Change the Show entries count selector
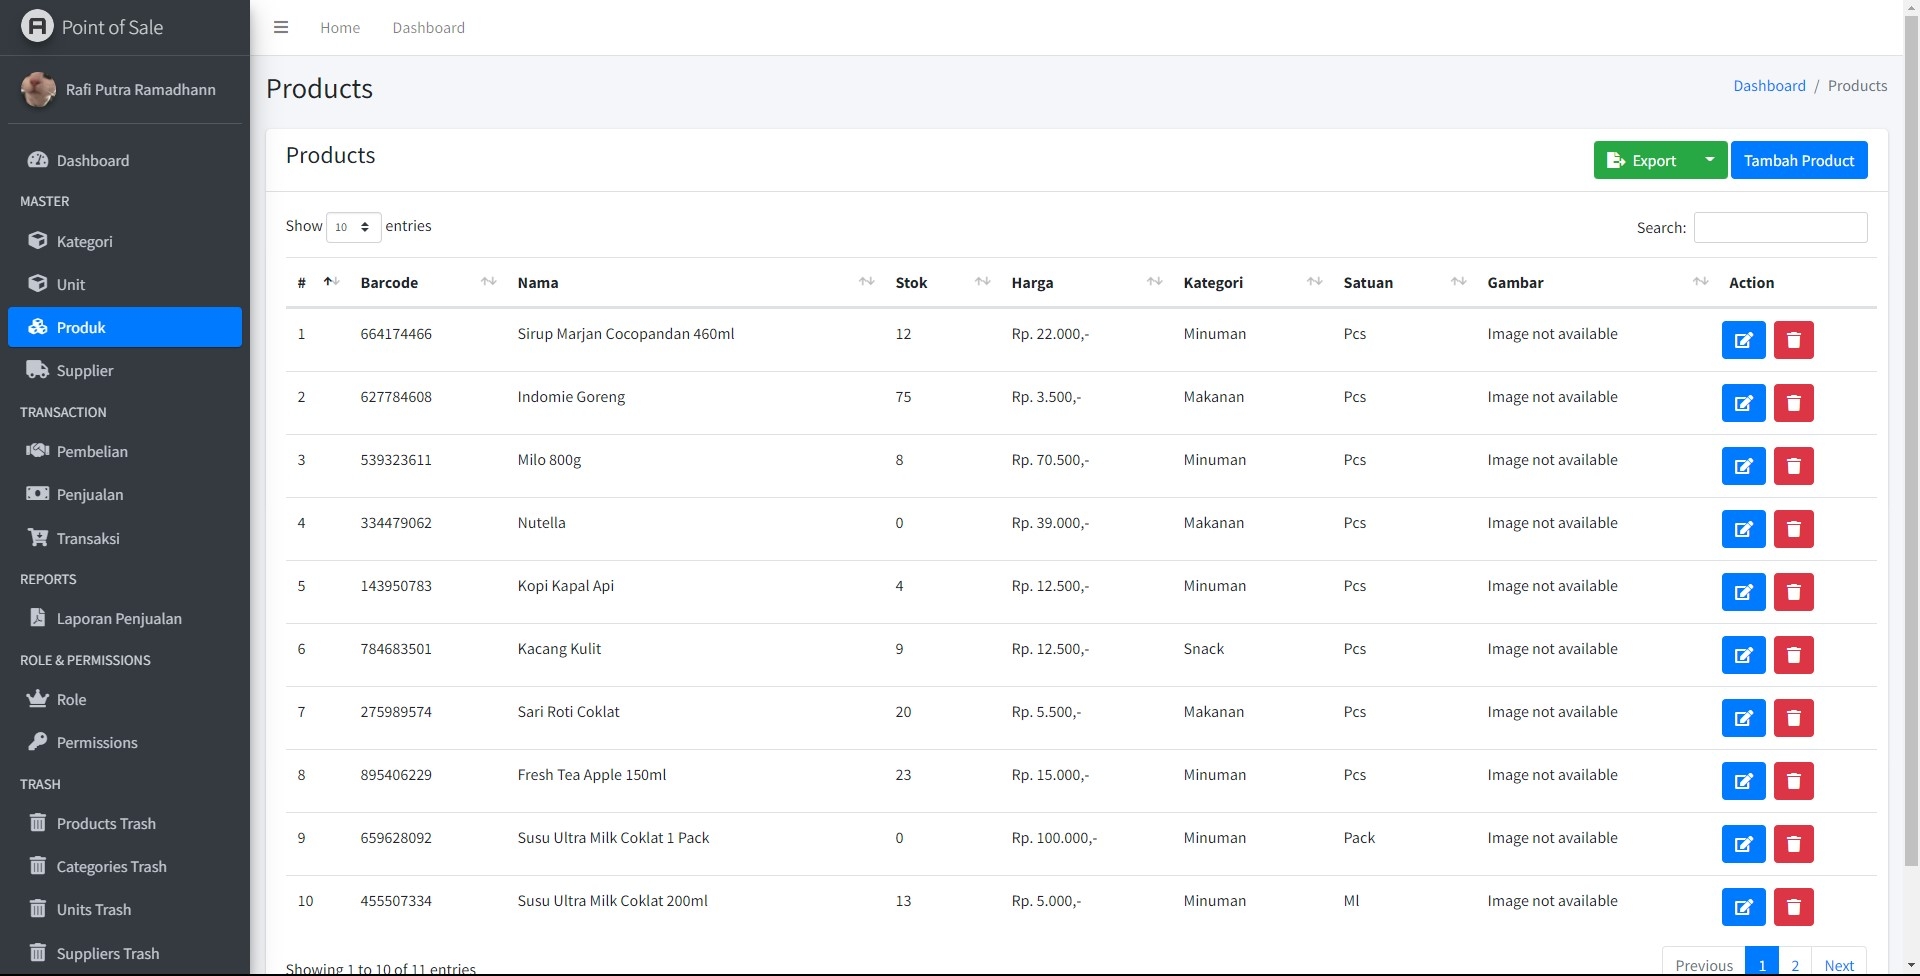 [353, 227]
